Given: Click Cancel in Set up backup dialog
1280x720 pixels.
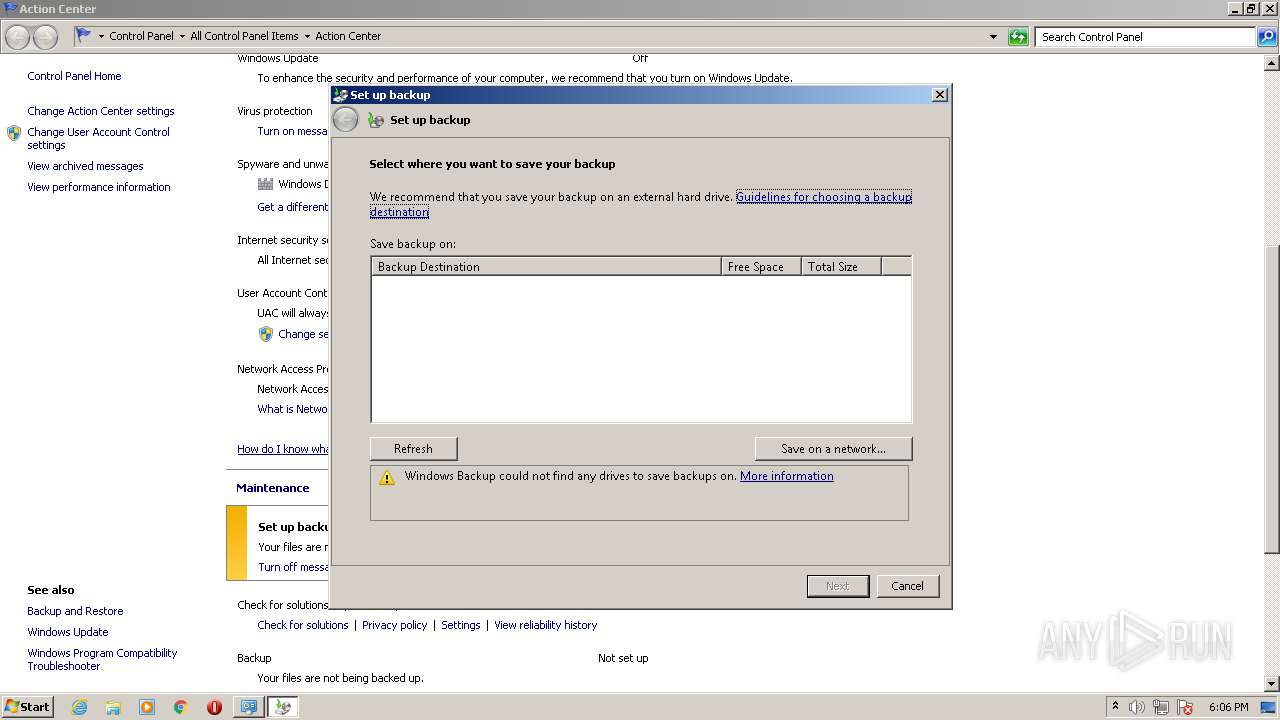Looking at the screenshot, I should pos(907,586).
